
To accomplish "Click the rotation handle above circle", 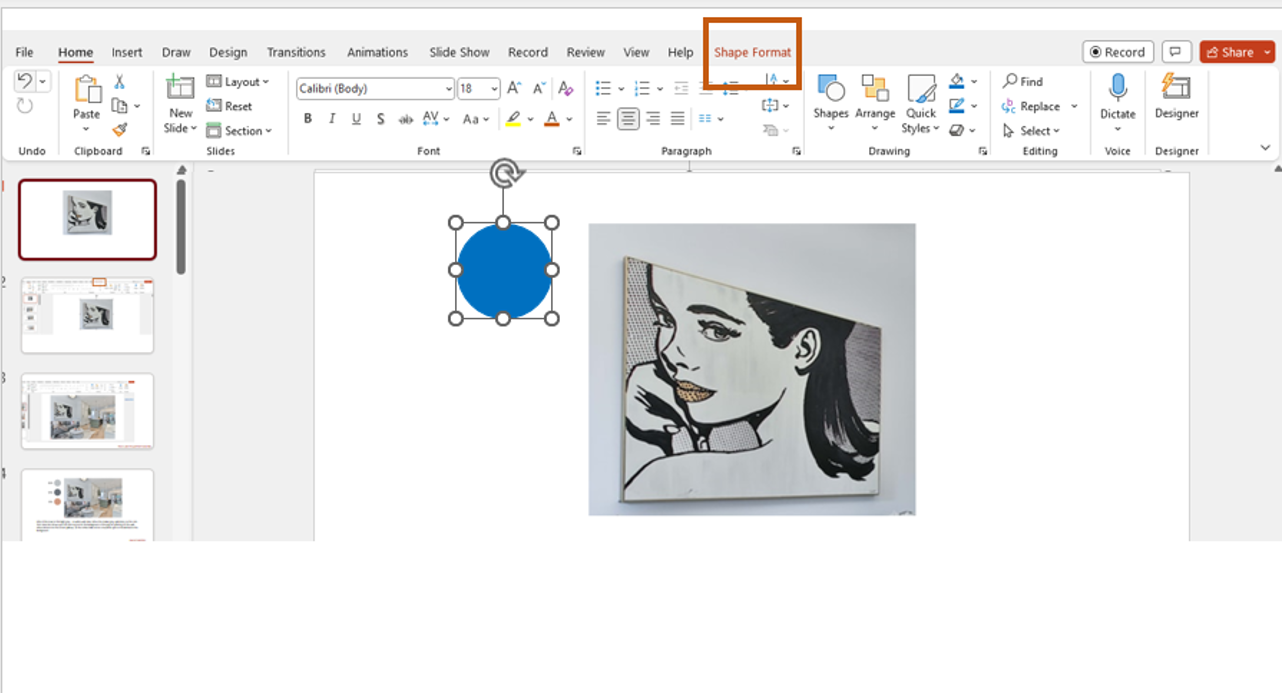I will click(507, 175).
